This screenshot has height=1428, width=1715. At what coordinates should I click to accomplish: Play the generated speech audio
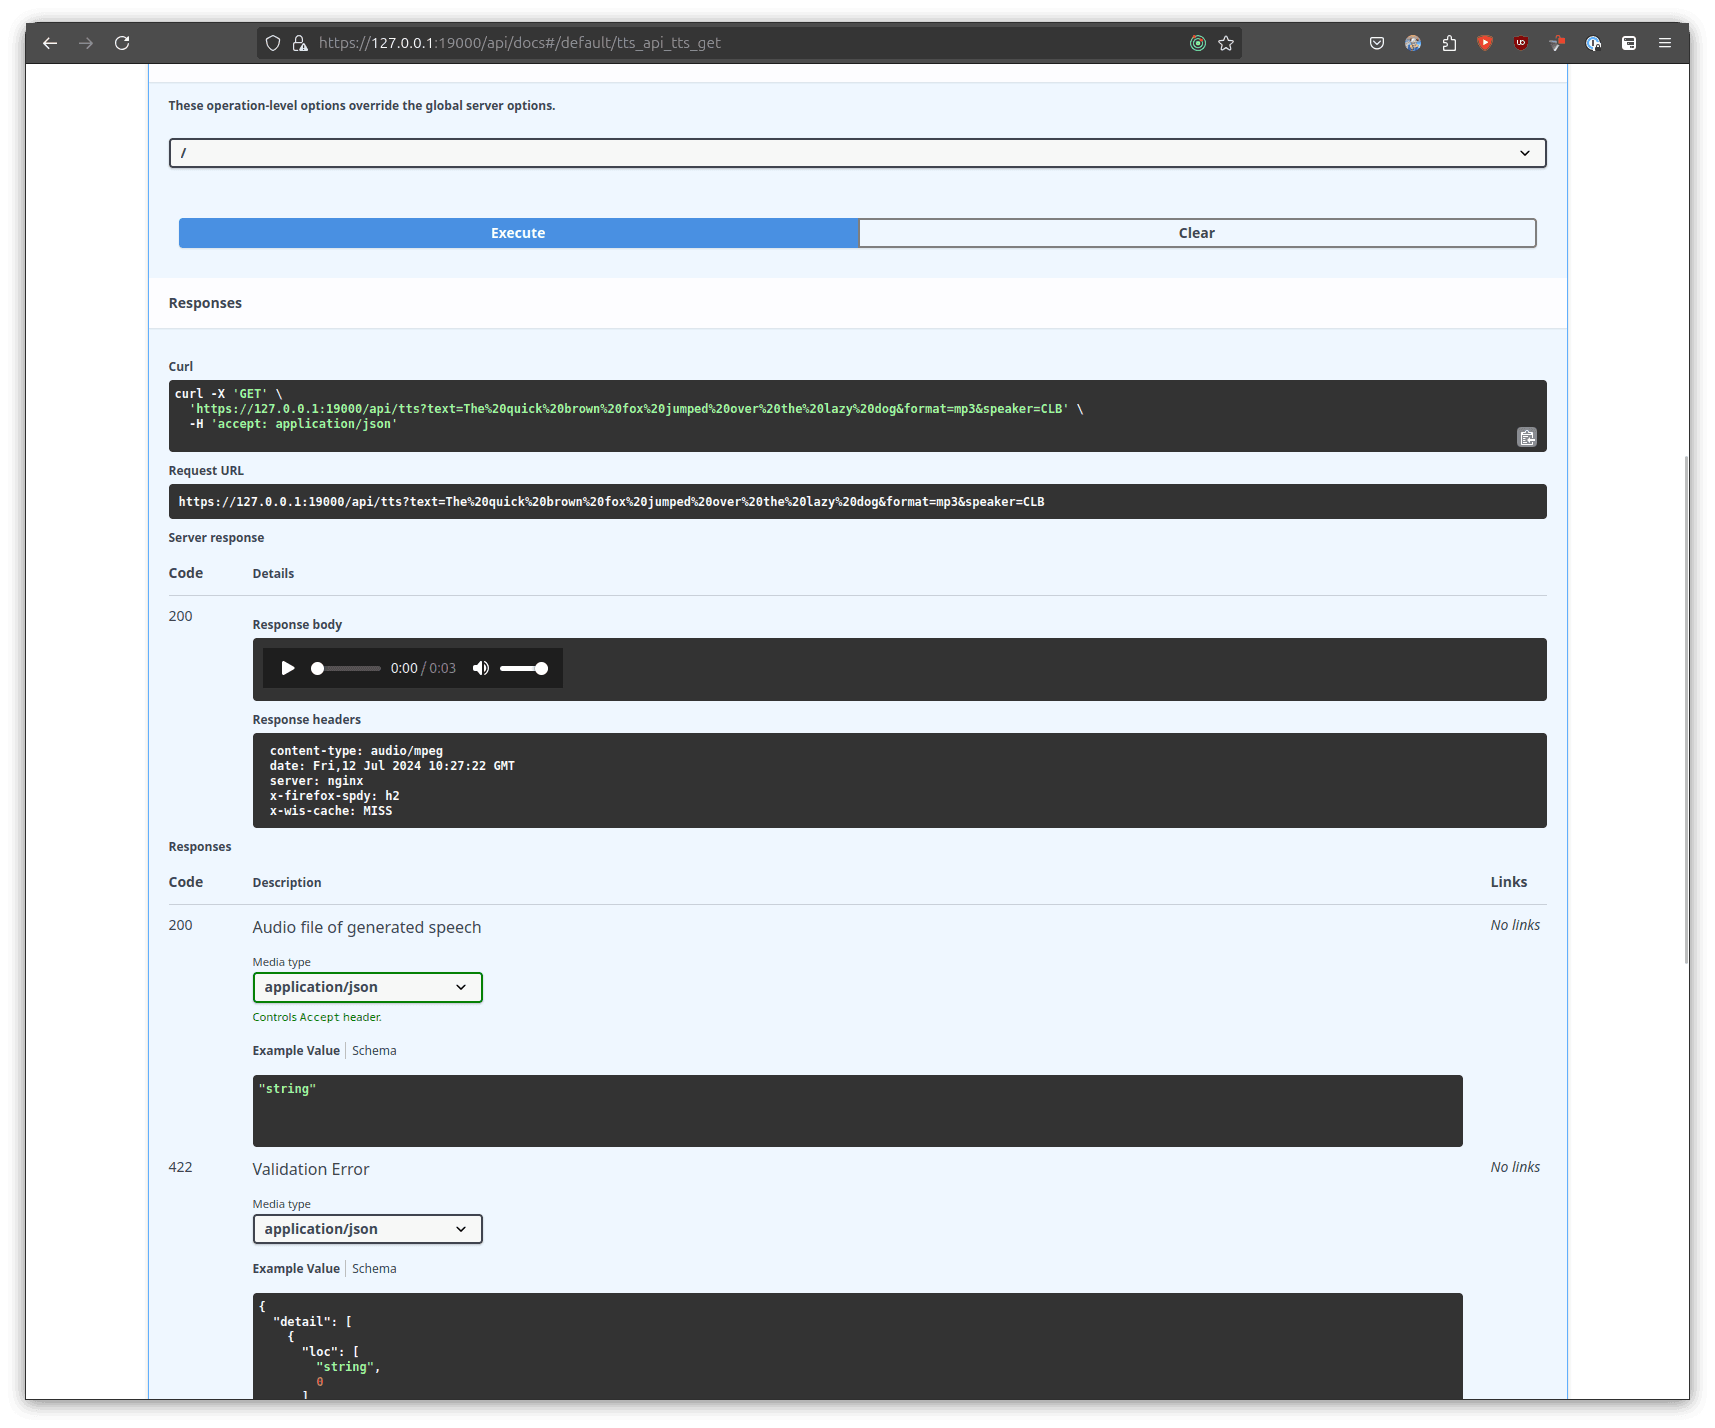pos(287,668)
